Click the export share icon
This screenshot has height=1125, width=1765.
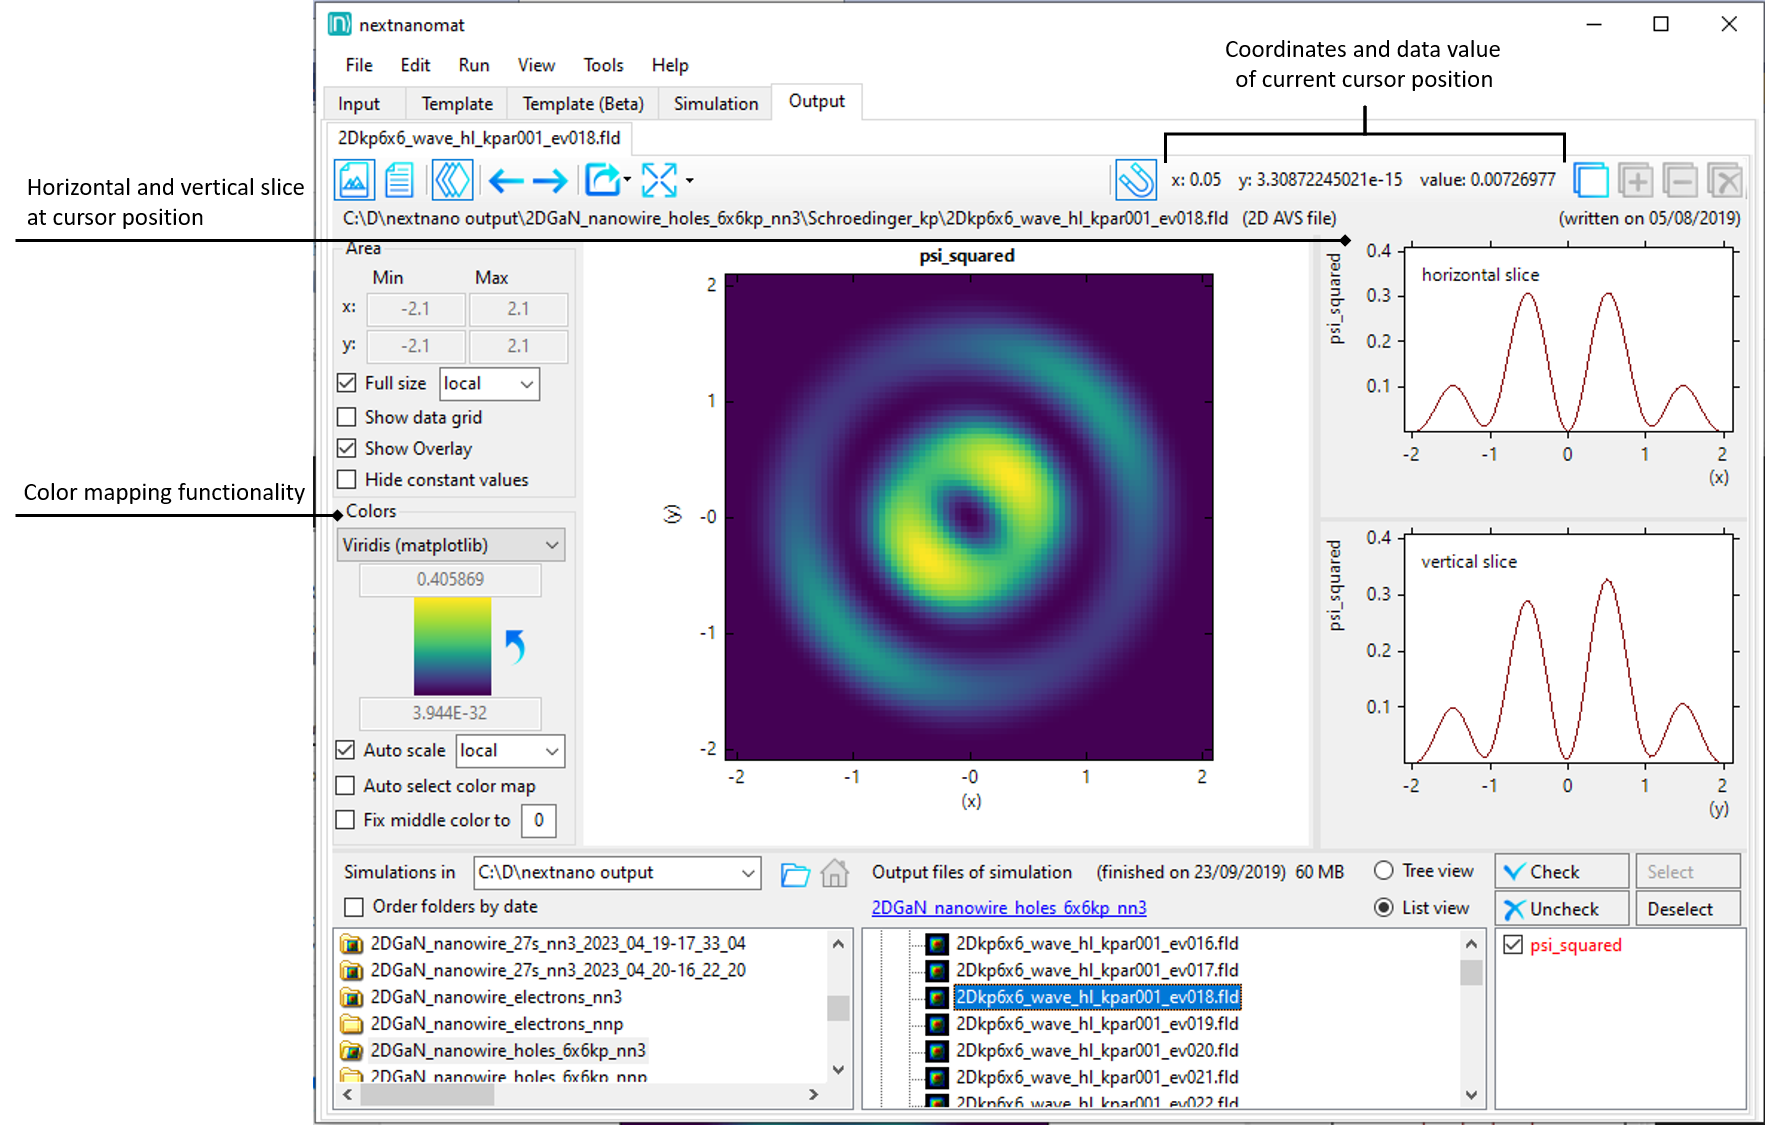602,181
